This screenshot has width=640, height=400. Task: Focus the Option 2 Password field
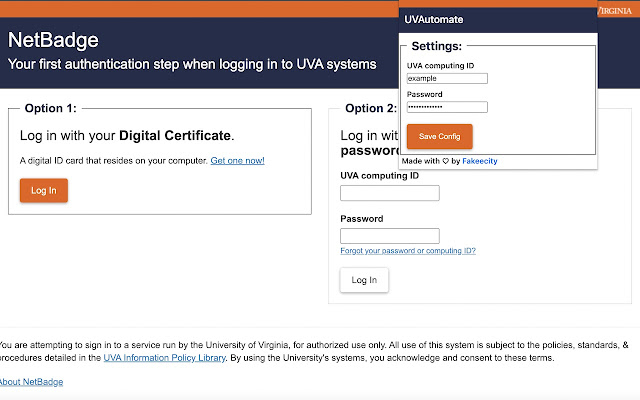pos(390,236)
